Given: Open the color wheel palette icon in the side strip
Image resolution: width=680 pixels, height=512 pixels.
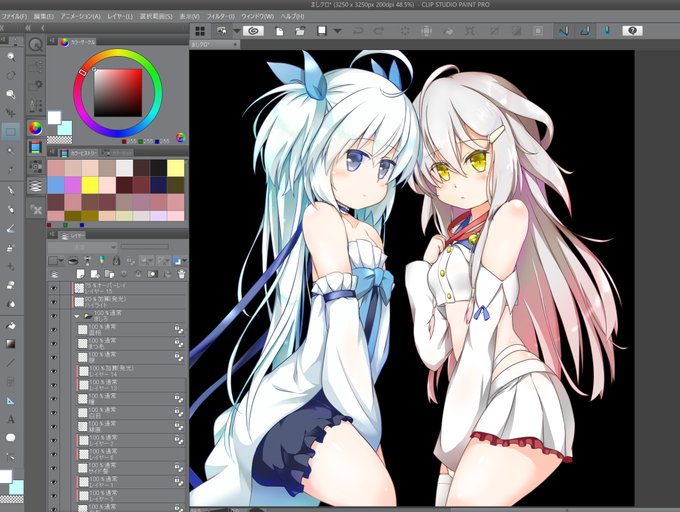Looking at the screenshot, I should point(35,128).
